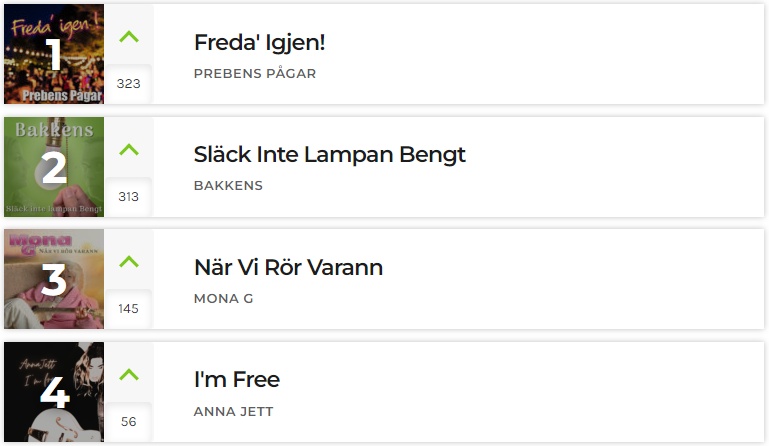Upvote Släck Inte Lampan Bengt with arrow
Viewport: 769px width, 446px height.
point(129,149)
